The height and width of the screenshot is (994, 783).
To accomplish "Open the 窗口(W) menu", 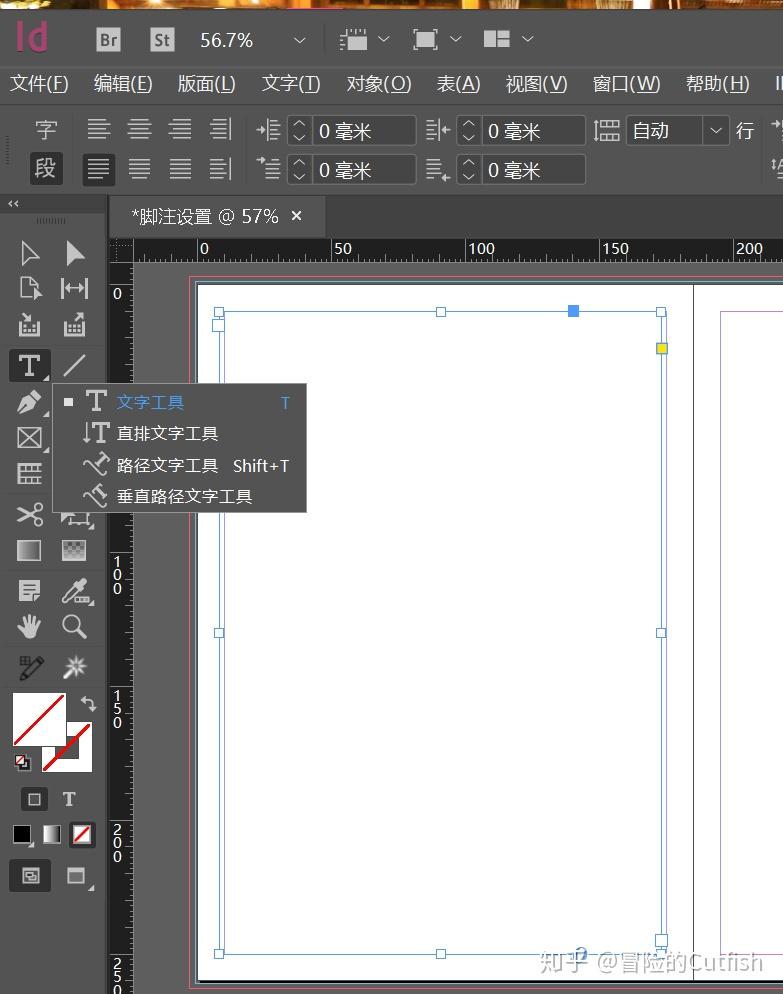I will 626,83.
